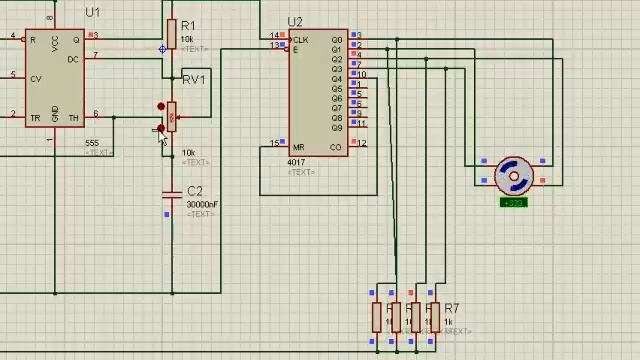Click the lower red actuator dot on RV1
Image resolution: width=640 pixels, height=360 pixels.
161,128
